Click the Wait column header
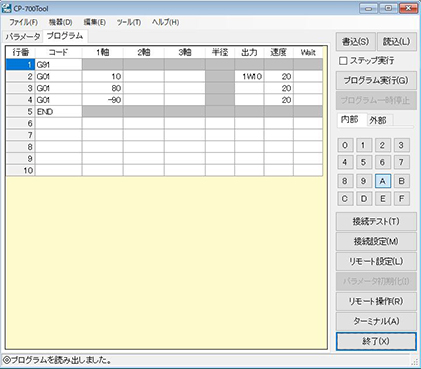 pyautogui.click(x=308, y=52)
